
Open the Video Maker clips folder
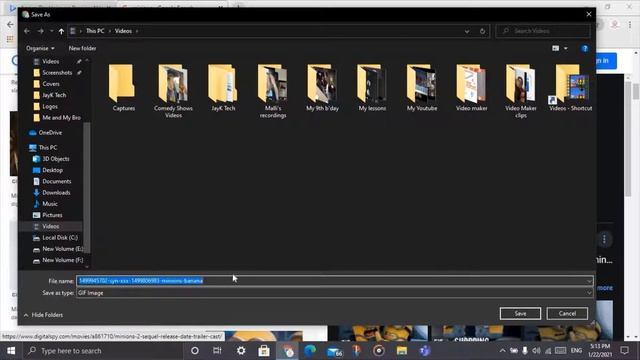pyautogui.click(x=521, y=91)
